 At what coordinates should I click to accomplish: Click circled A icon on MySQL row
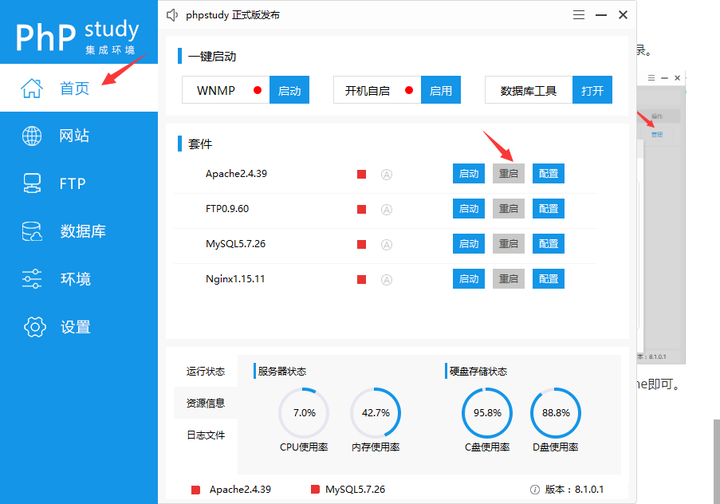pos(387,245)
